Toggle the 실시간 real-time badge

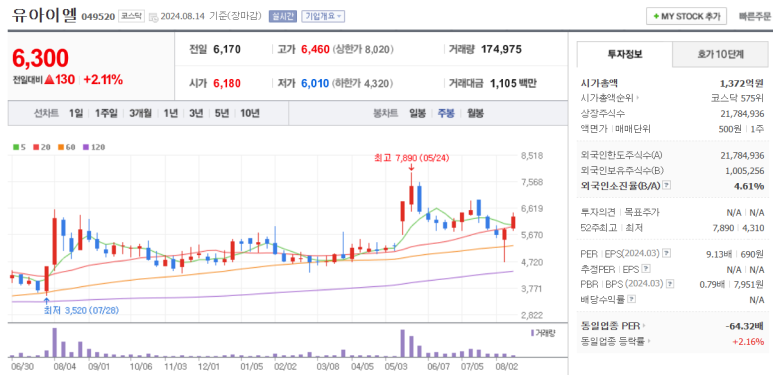(x=282, y=16)
